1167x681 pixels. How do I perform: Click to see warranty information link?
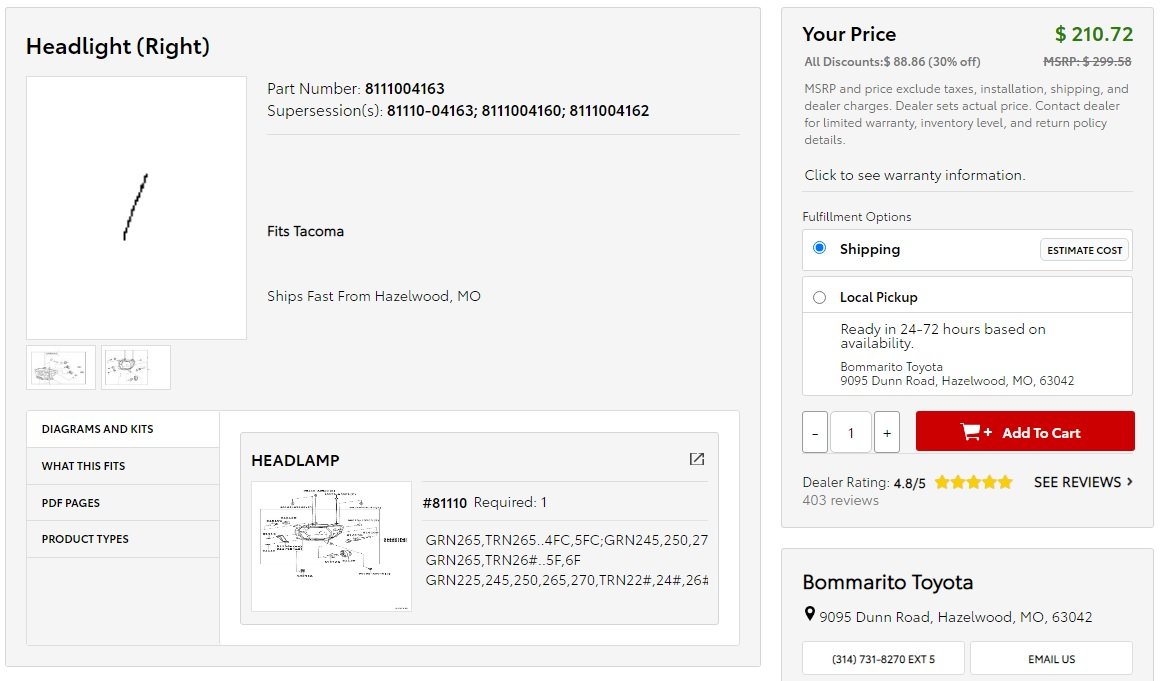tap(914, 175)
